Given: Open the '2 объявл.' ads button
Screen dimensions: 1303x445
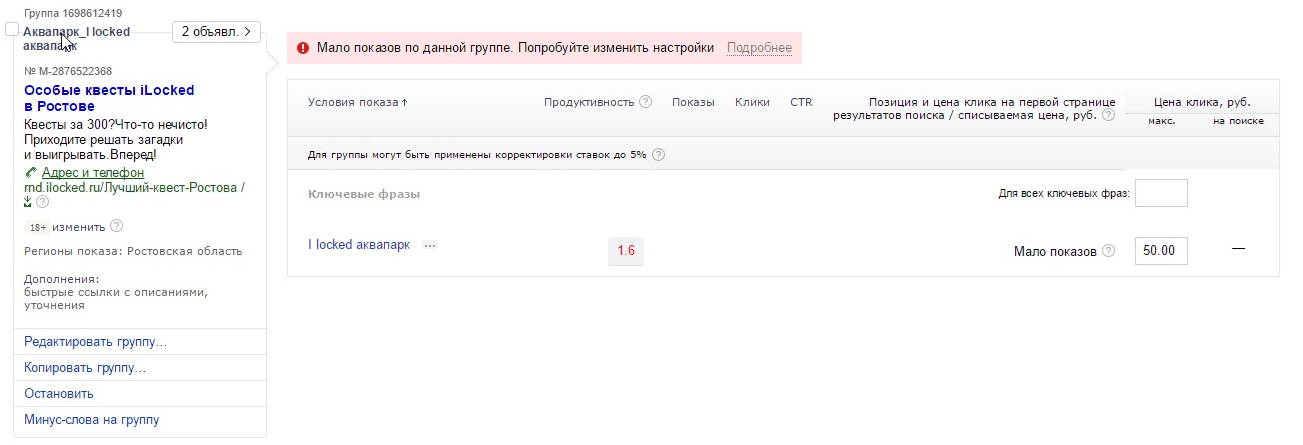Looking at the screenshot, I should click(216, 32).
